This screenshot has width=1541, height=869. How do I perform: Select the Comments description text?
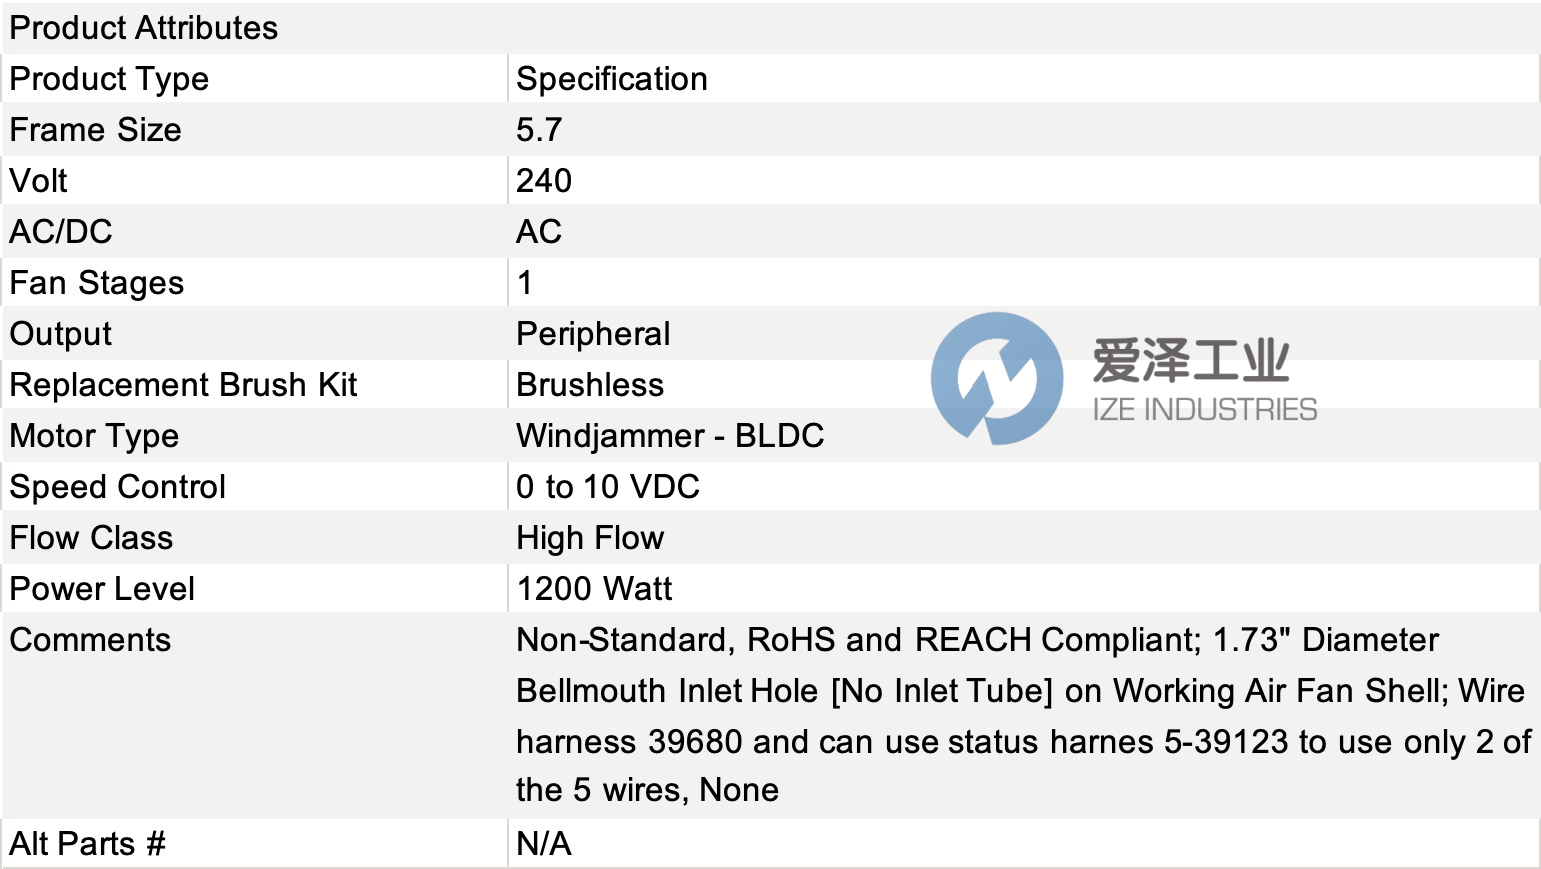click(x=1024, y=715)
